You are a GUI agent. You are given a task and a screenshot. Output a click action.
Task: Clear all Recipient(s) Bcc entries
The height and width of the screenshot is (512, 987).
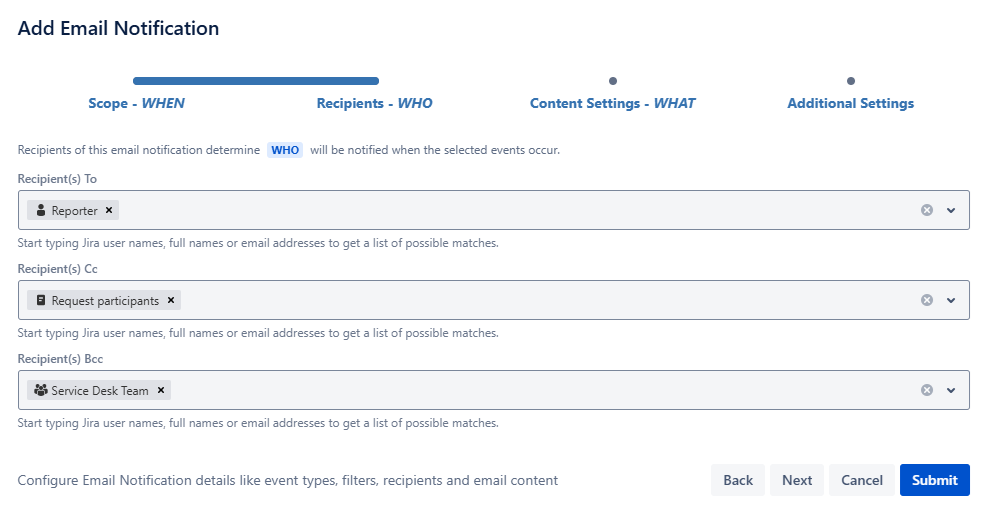(927, 390)
